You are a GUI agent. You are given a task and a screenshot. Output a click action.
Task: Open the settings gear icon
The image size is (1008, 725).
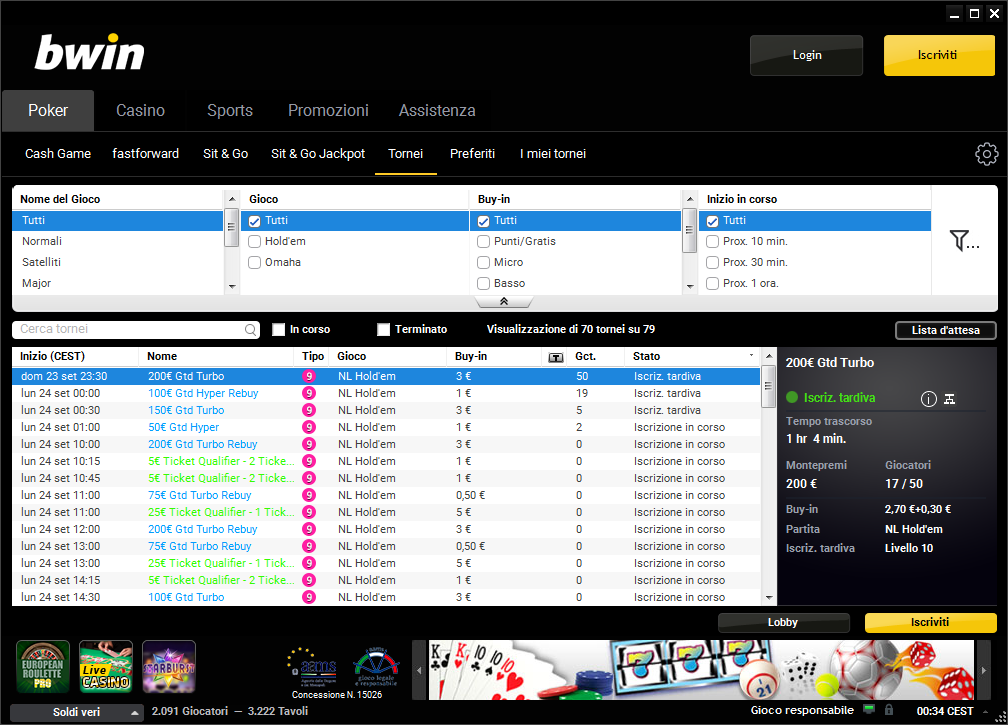(986, 154)
